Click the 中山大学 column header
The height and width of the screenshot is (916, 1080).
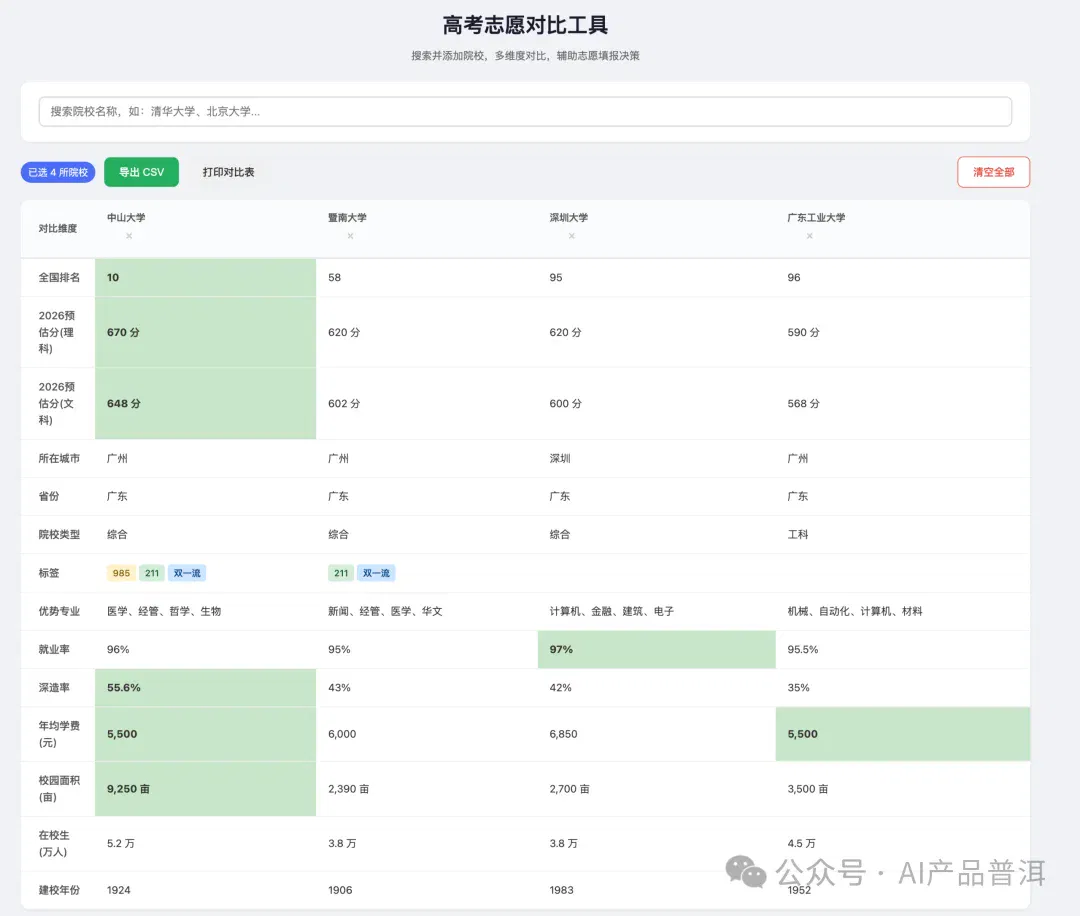[126, 218]
